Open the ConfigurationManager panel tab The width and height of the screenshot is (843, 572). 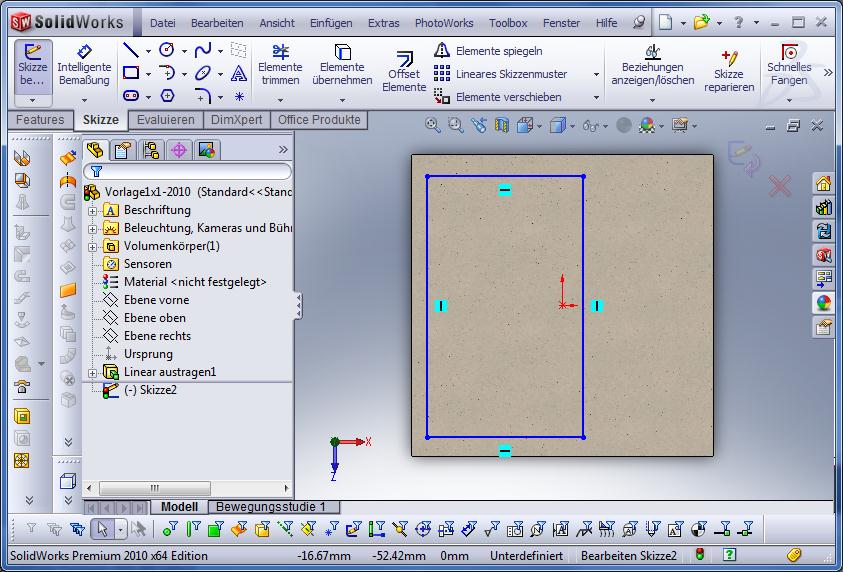click(151, 150)
